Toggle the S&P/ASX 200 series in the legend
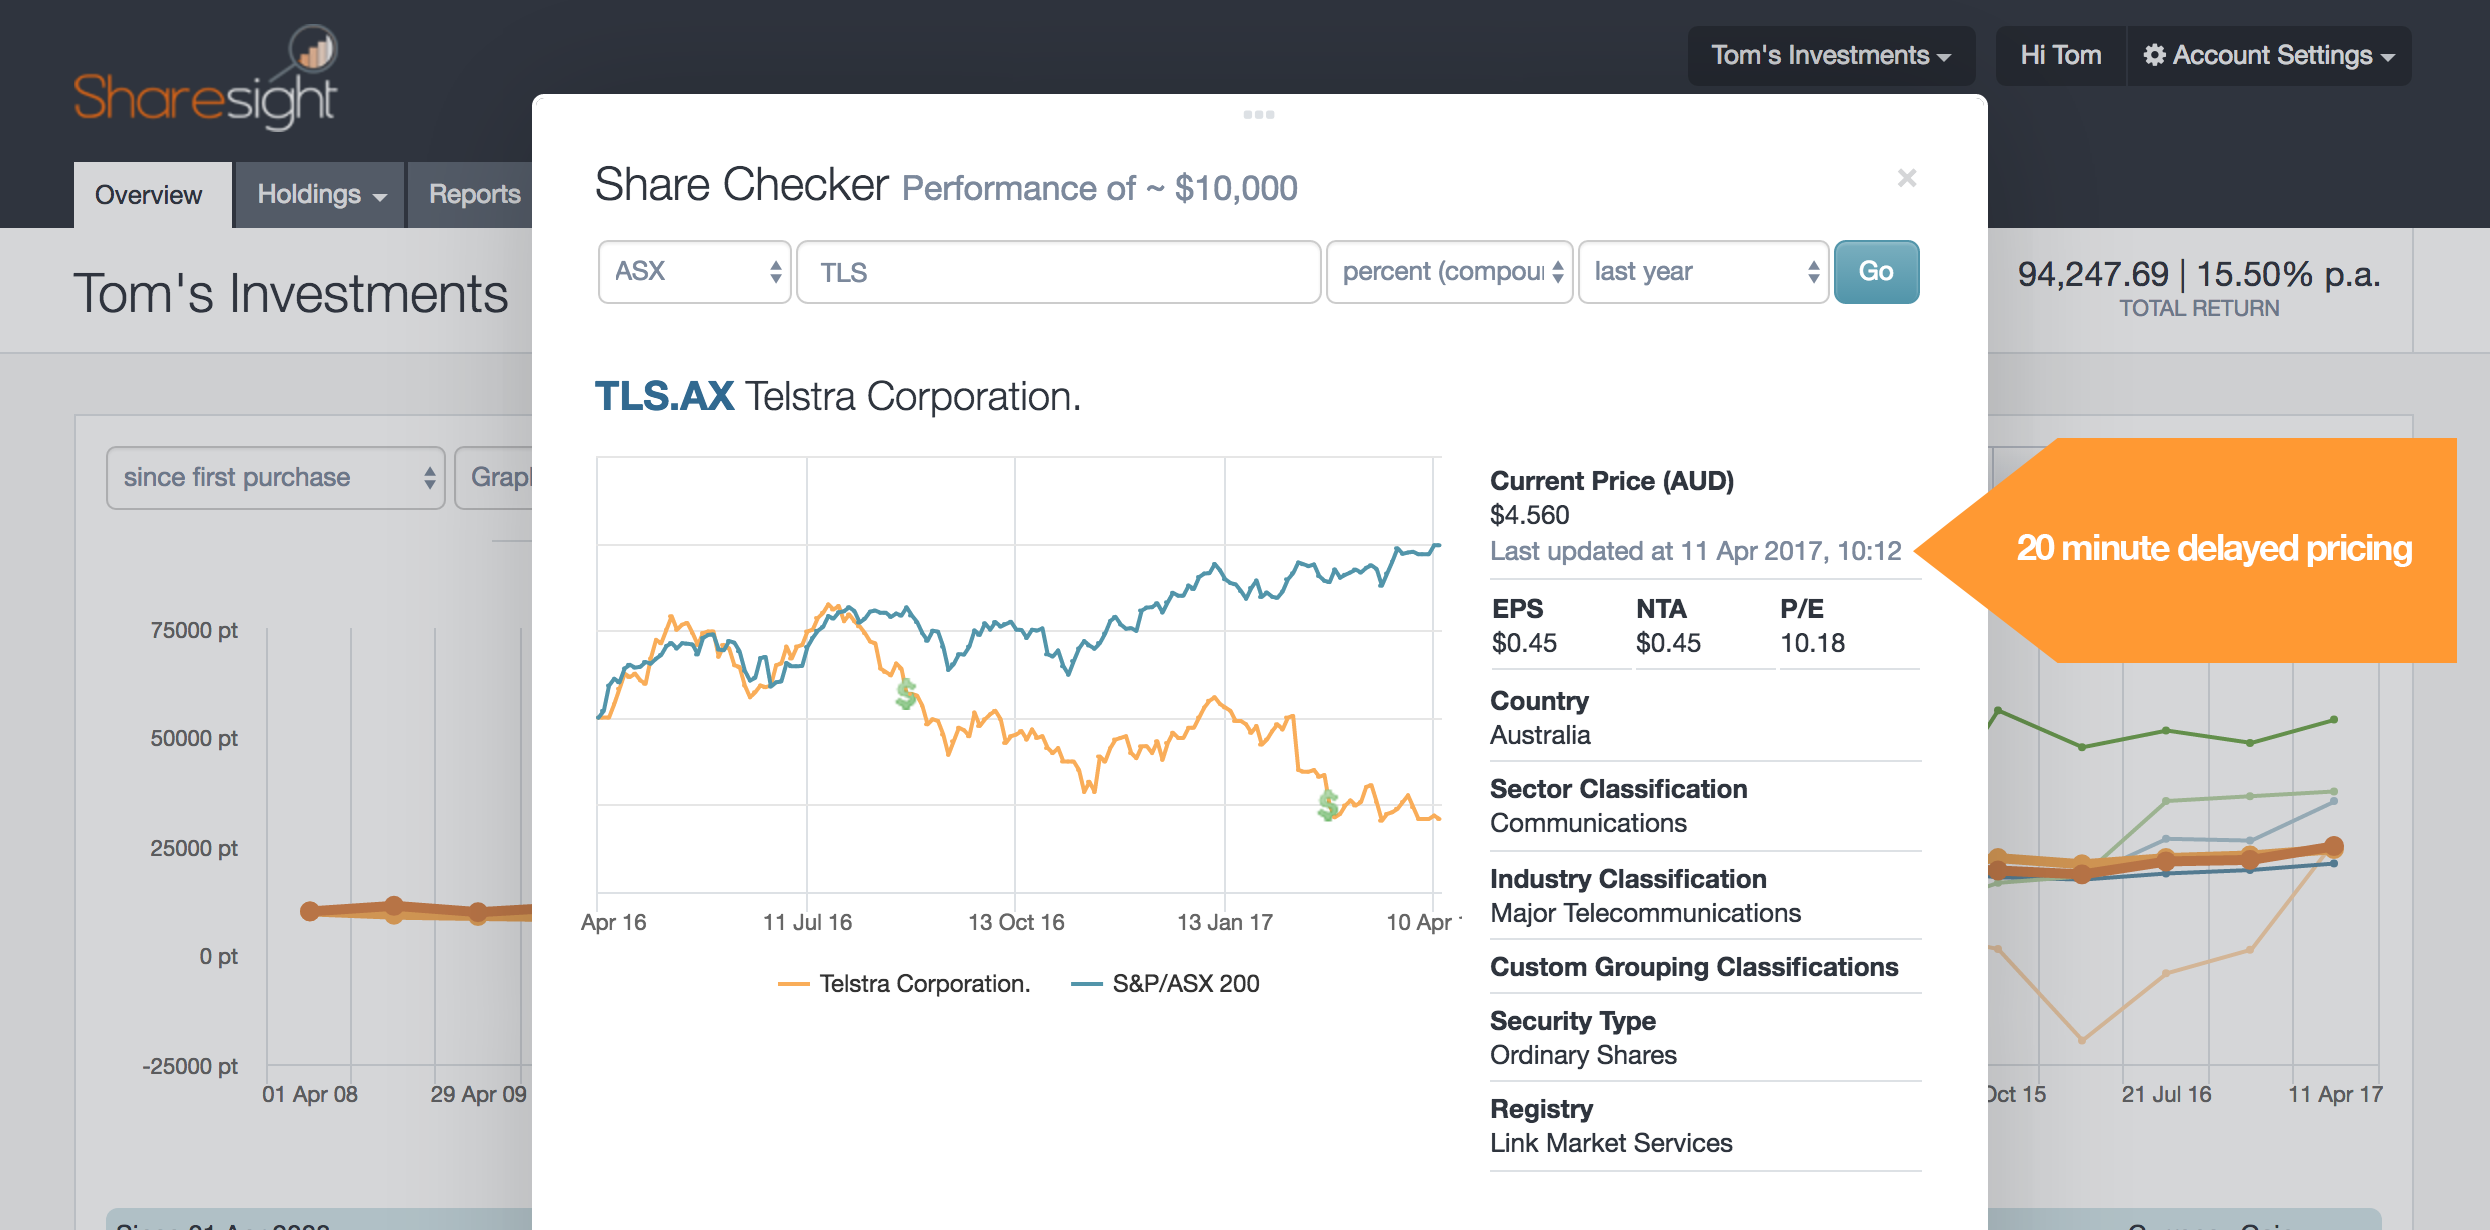This screenshot has height=1230, width=2490. [1186, 983]
